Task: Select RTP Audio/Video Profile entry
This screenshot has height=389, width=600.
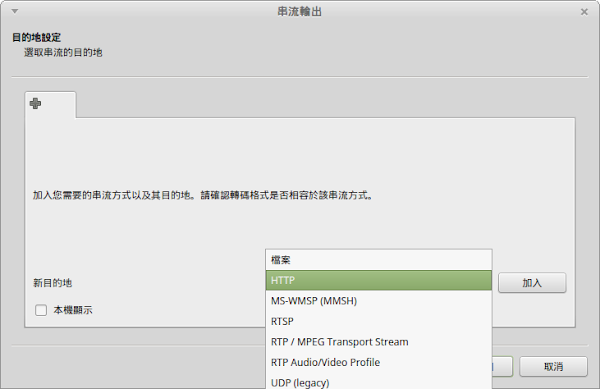Action: [x=378, y=362]
